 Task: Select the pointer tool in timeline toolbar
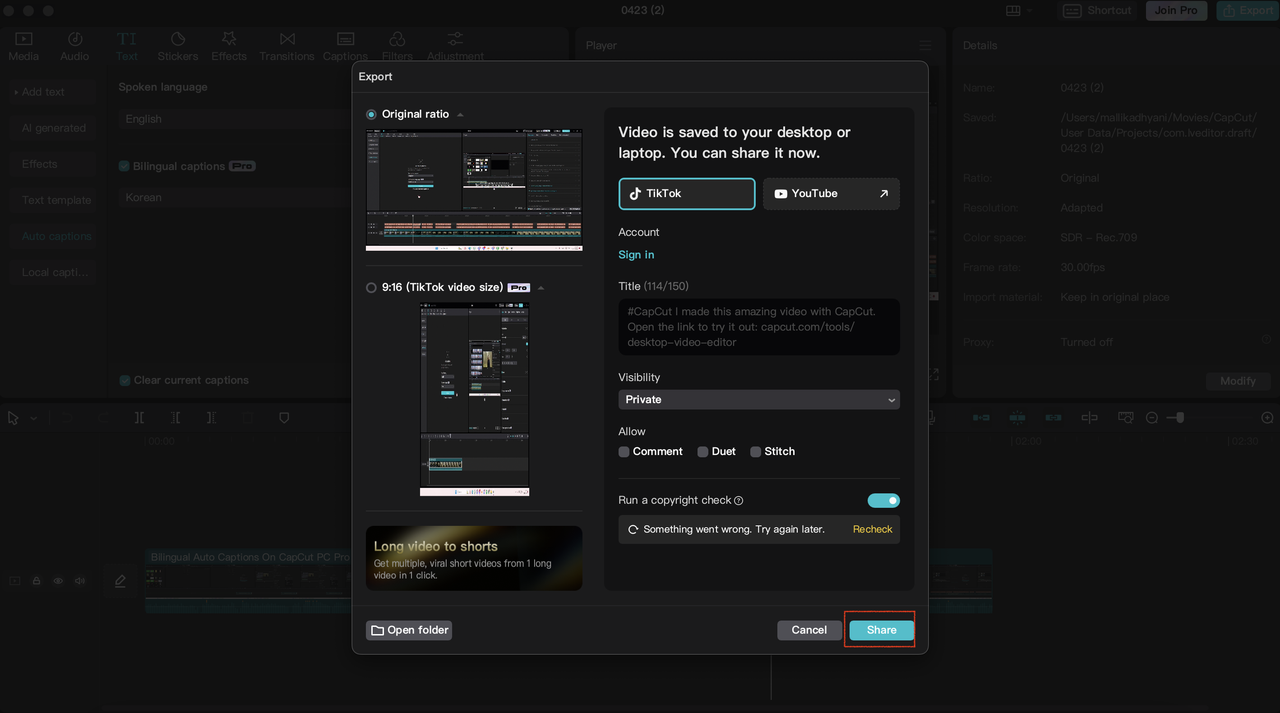coord(13,418)
